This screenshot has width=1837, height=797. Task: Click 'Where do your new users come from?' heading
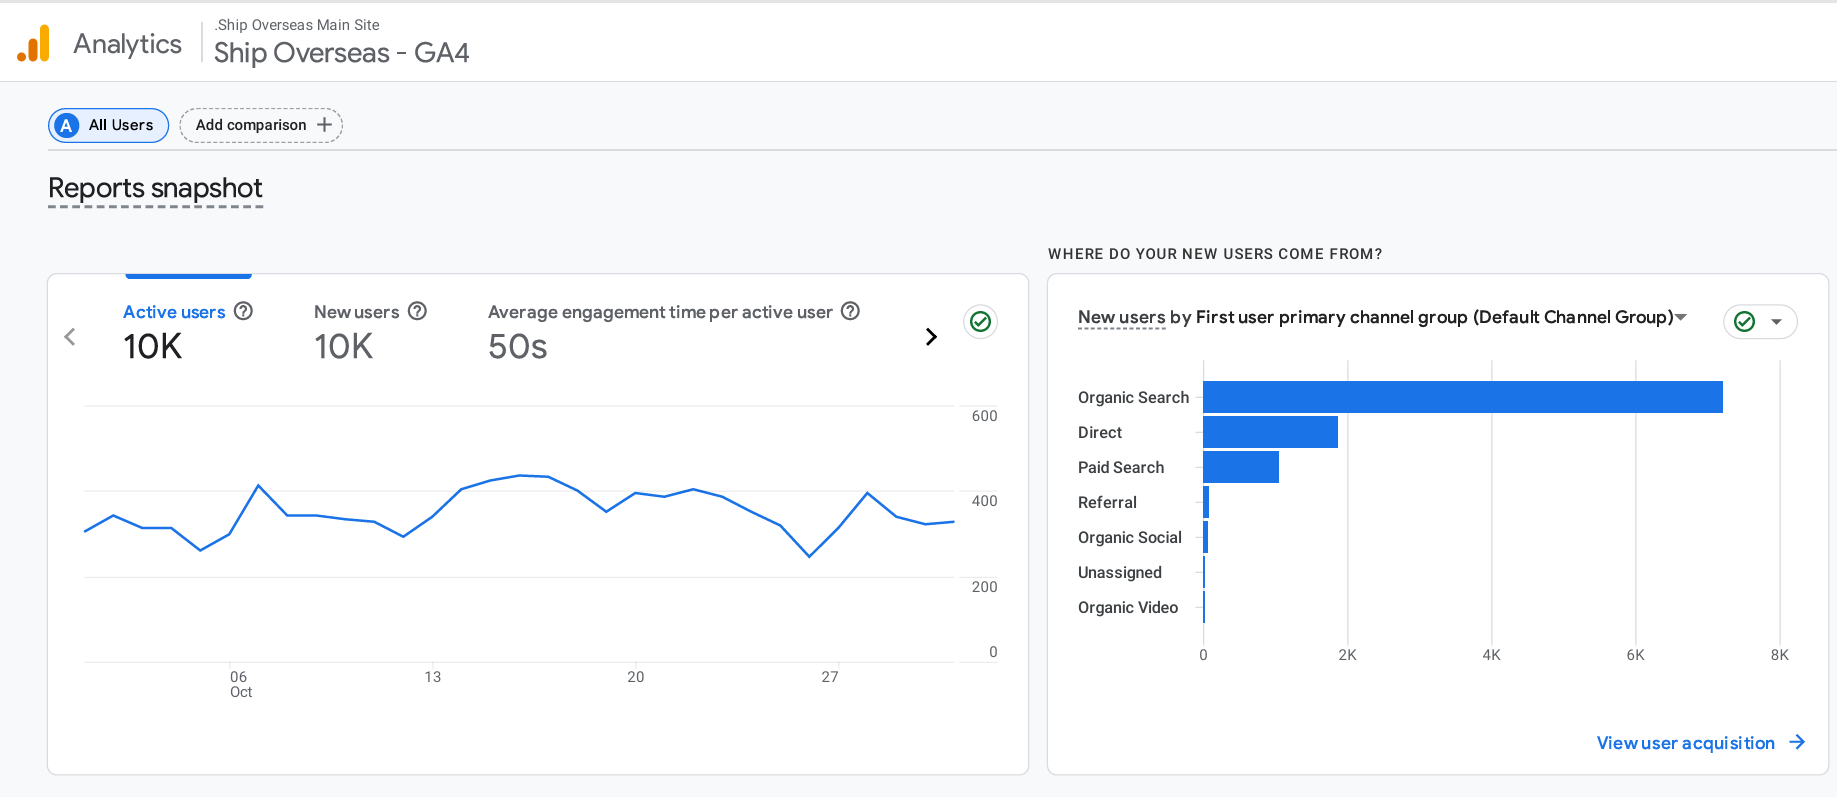(1215, 254)
